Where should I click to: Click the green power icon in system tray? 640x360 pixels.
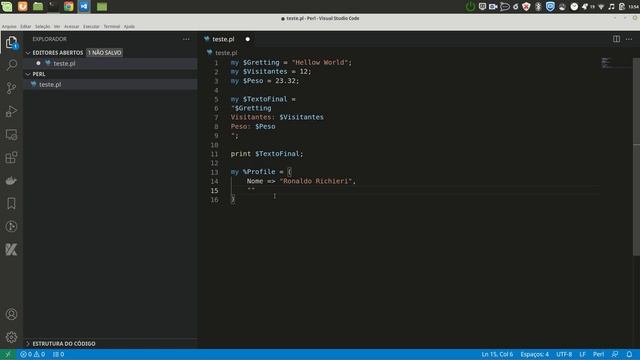pos(470,6)
